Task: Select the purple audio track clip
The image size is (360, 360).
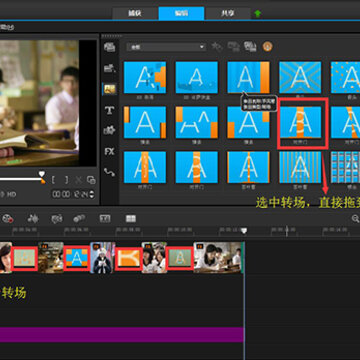Action: click(122, 335)
